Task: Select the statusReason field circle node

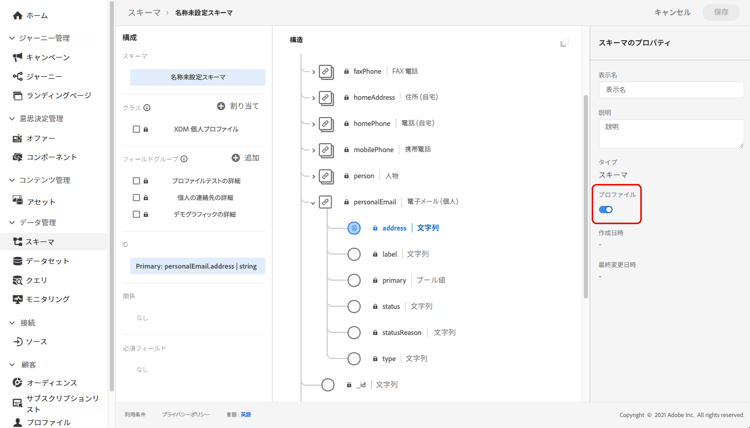Action: (x=354, y=332)
